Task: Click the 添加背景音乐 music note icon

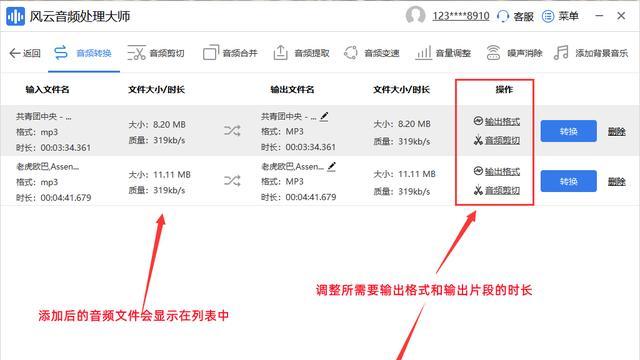Action: [x=561, y=53]
